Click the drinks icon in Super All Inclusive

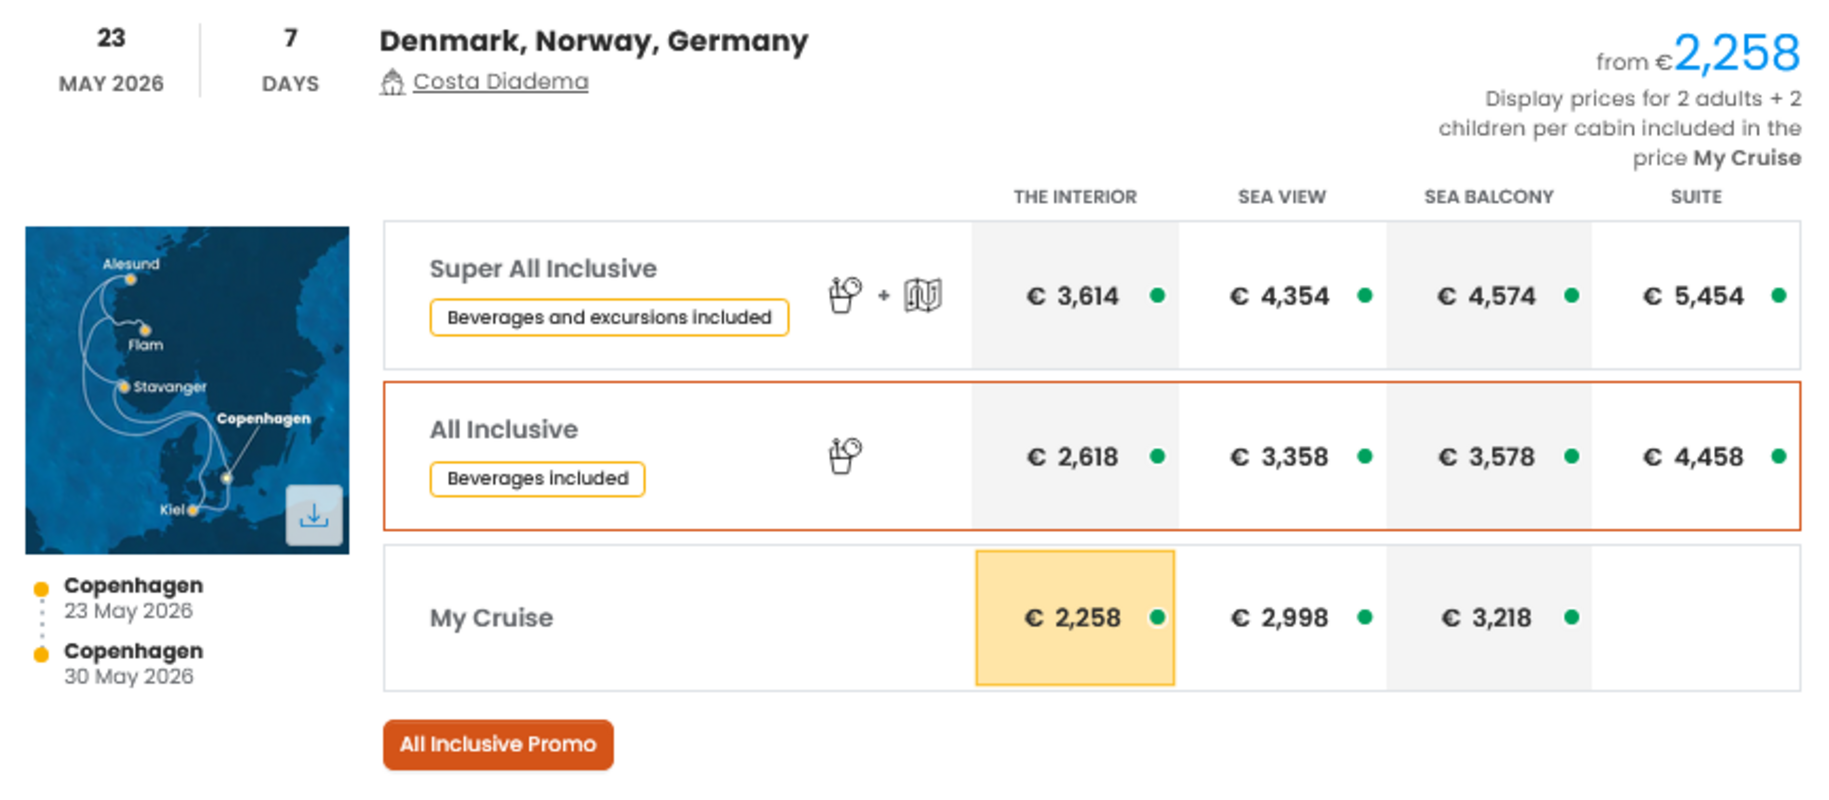point(845,295)
